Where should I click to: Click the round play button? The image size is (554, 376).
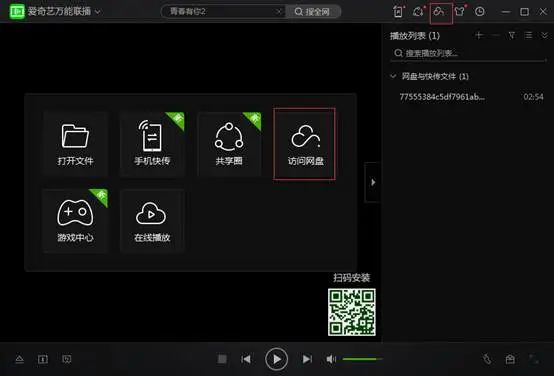(x=276, y=359)
